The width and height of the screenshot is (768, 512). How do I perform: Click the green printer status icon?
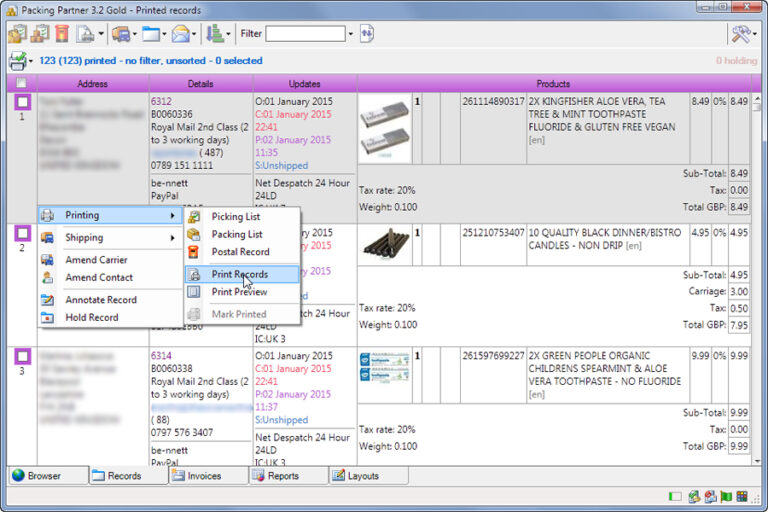click(17, 61)
